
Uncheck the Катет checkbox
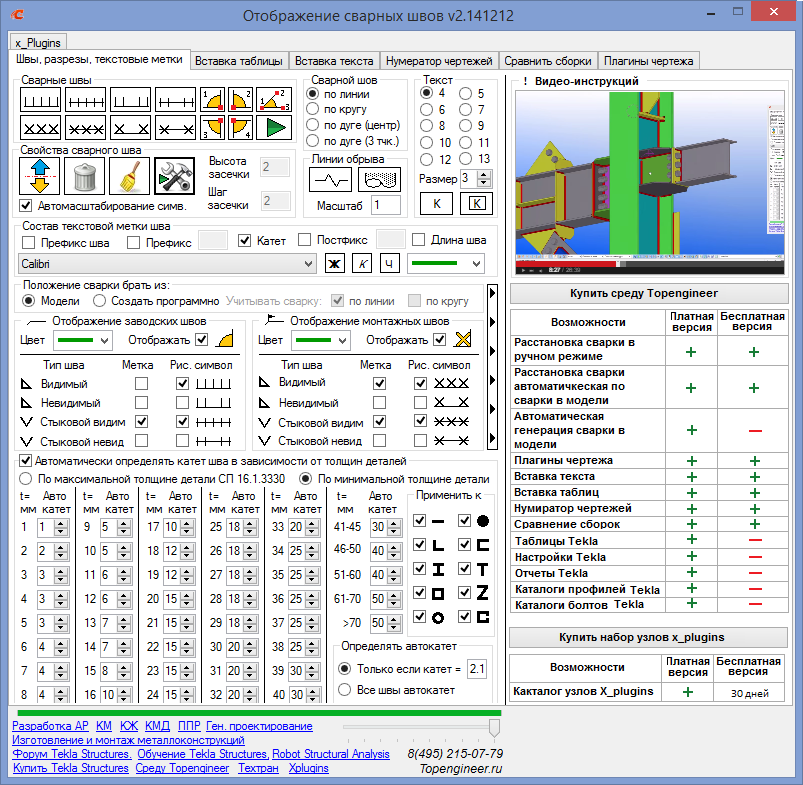coord(244,240)
